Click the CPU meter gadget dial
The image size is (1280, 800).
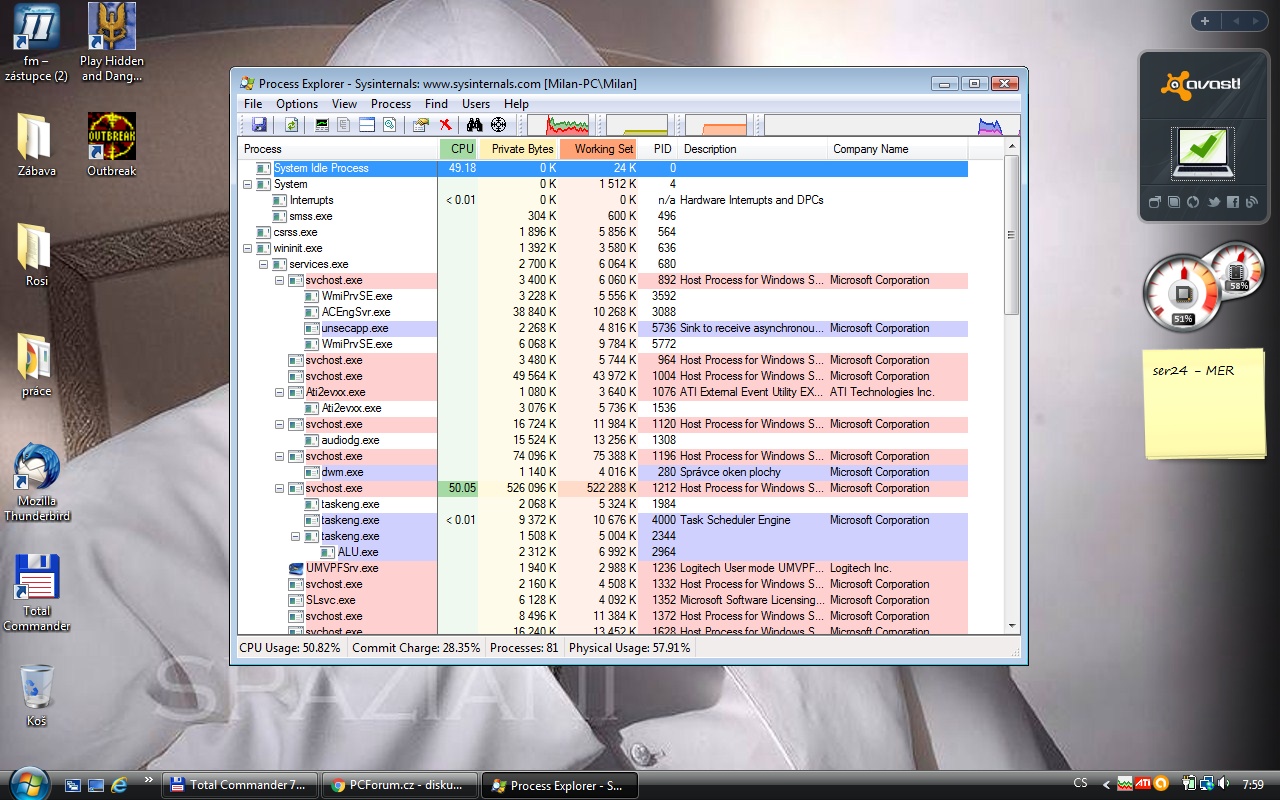1183,292
